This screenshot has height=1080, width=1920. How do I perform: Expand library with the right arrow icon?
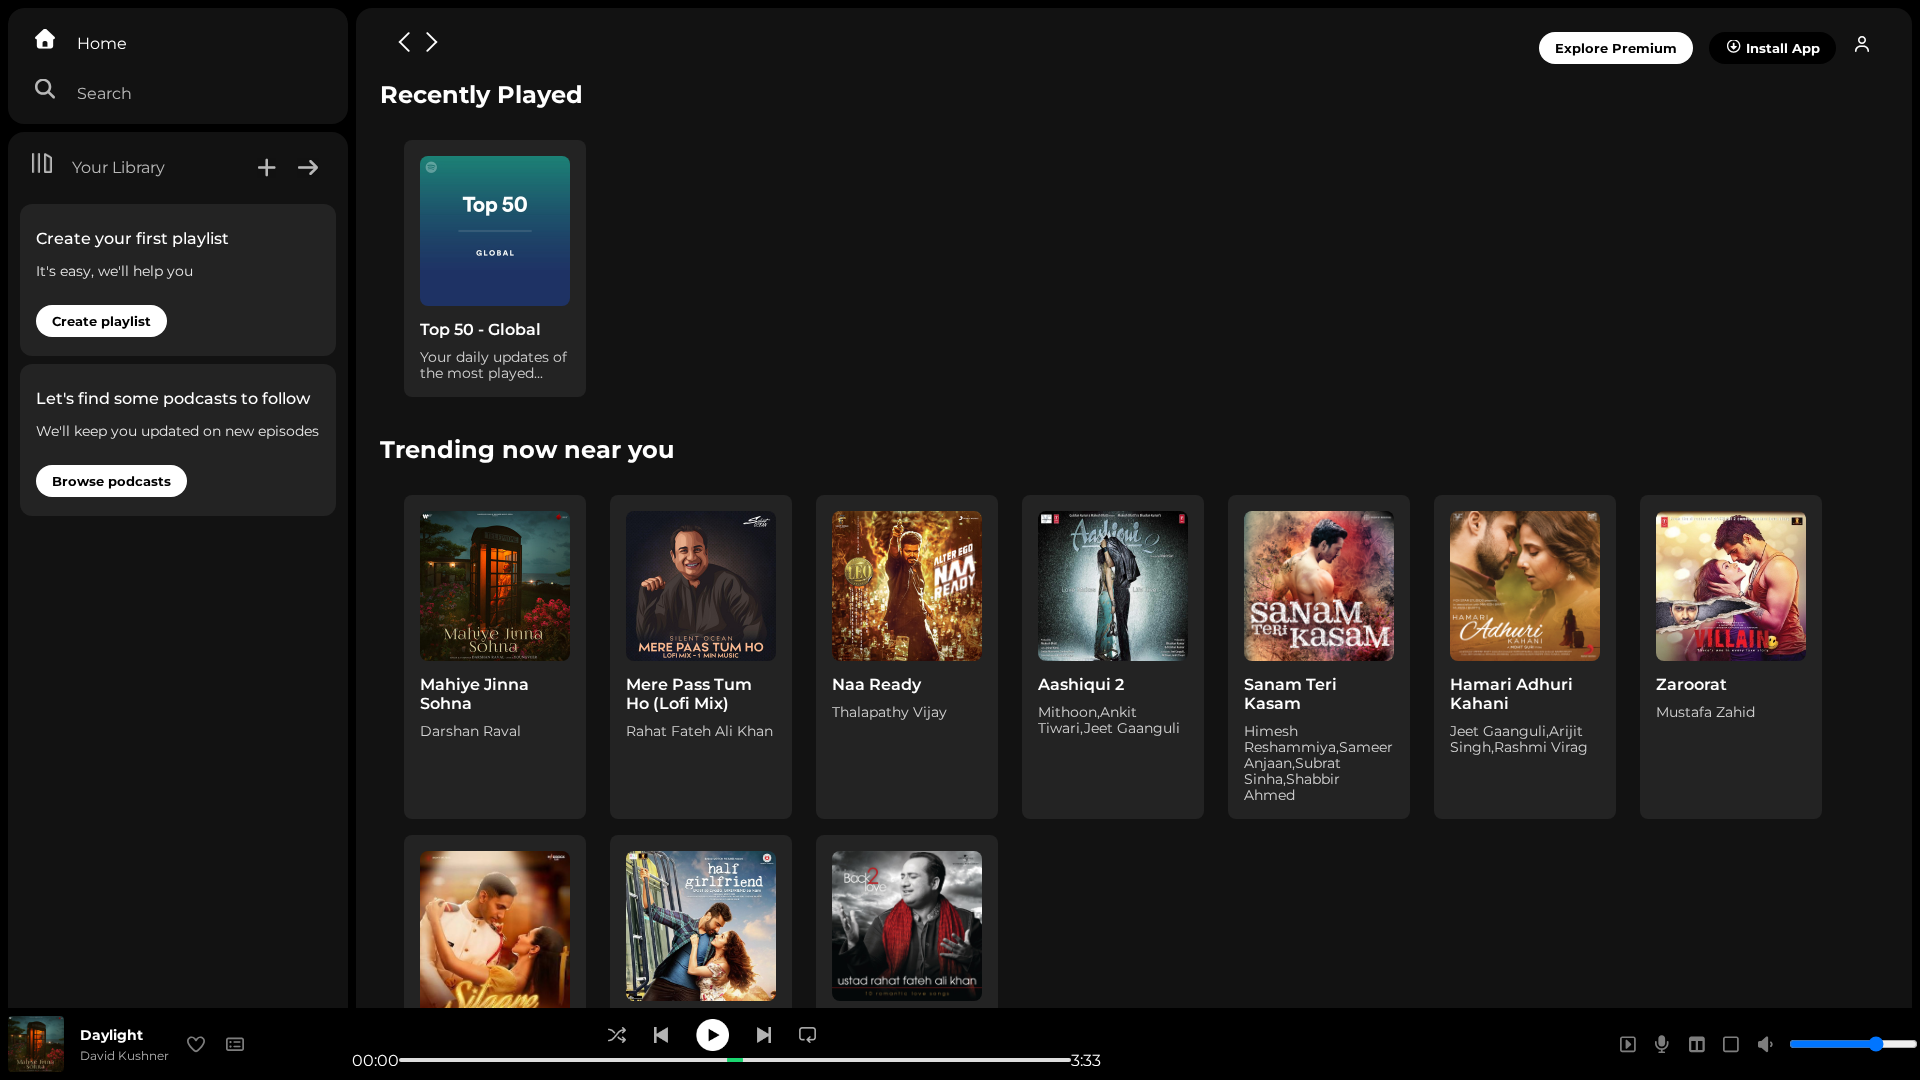[308, 168]
